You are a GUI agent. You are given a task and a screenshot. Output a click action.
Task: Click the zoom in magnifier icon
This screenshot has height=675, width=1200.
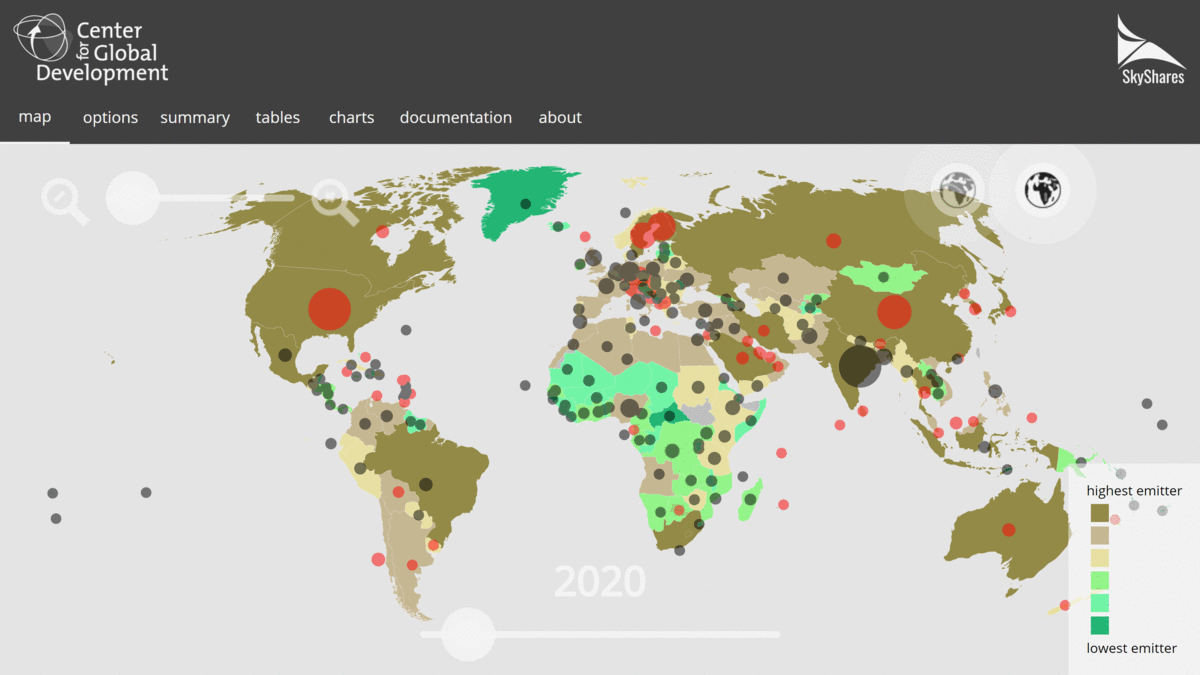coord(335,201)
